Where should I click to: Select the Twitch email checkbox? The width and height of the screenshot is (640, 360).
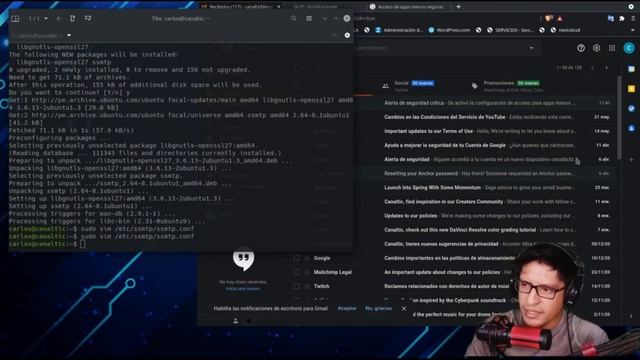[x=296, y=287]
